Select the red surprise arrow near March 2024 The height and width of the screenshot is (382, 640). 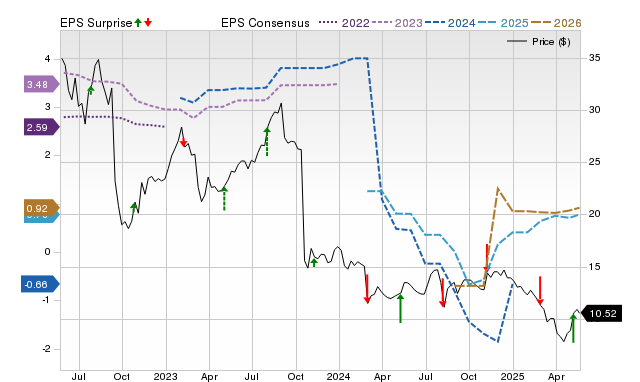[367, 289]
